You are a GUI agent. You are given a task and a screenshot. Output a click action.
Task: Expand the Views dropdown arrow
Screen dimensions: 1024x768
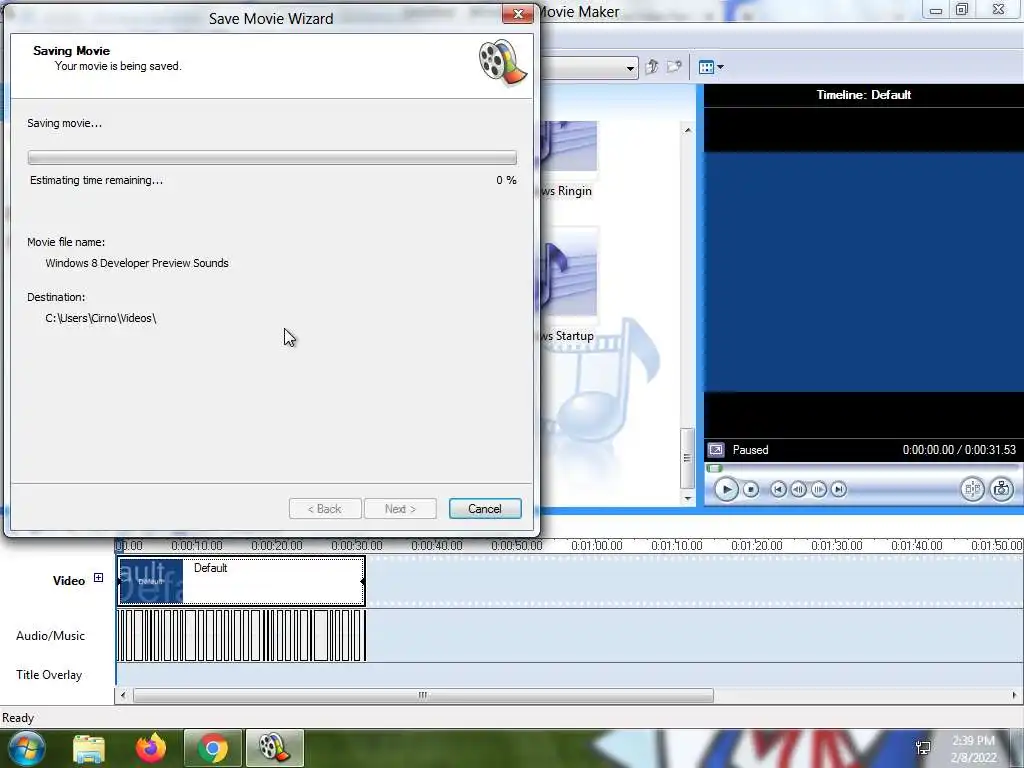click(720, 67)
